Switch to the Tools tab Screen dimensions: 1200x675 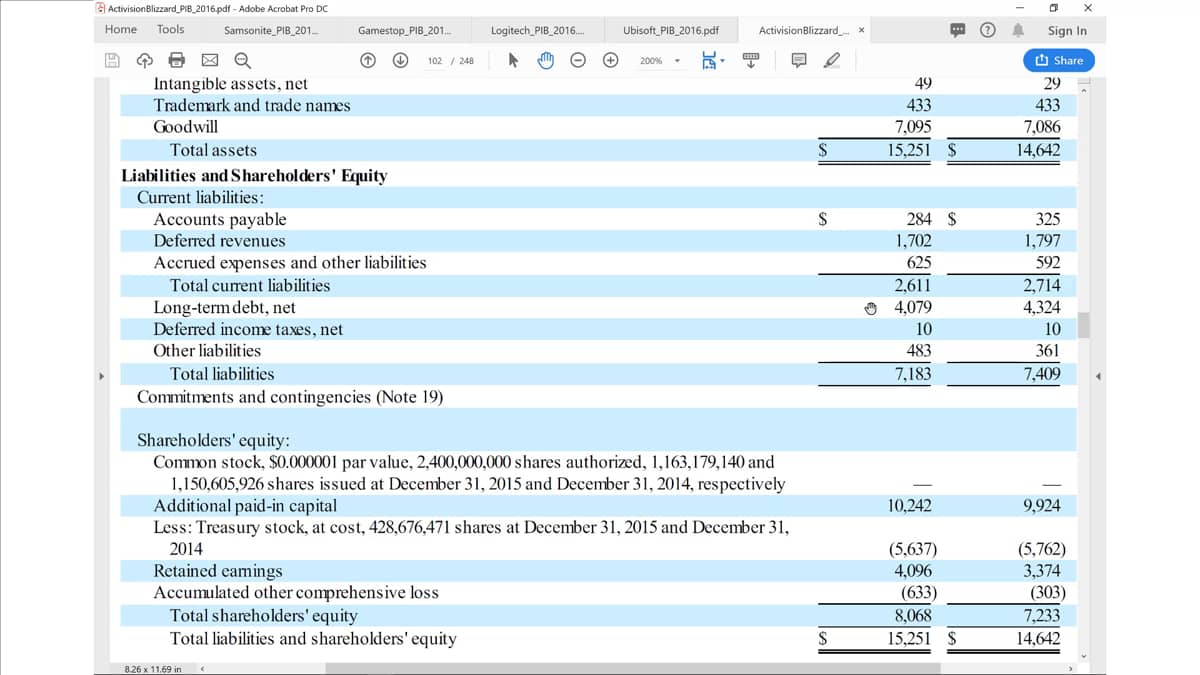coord(171,30)
